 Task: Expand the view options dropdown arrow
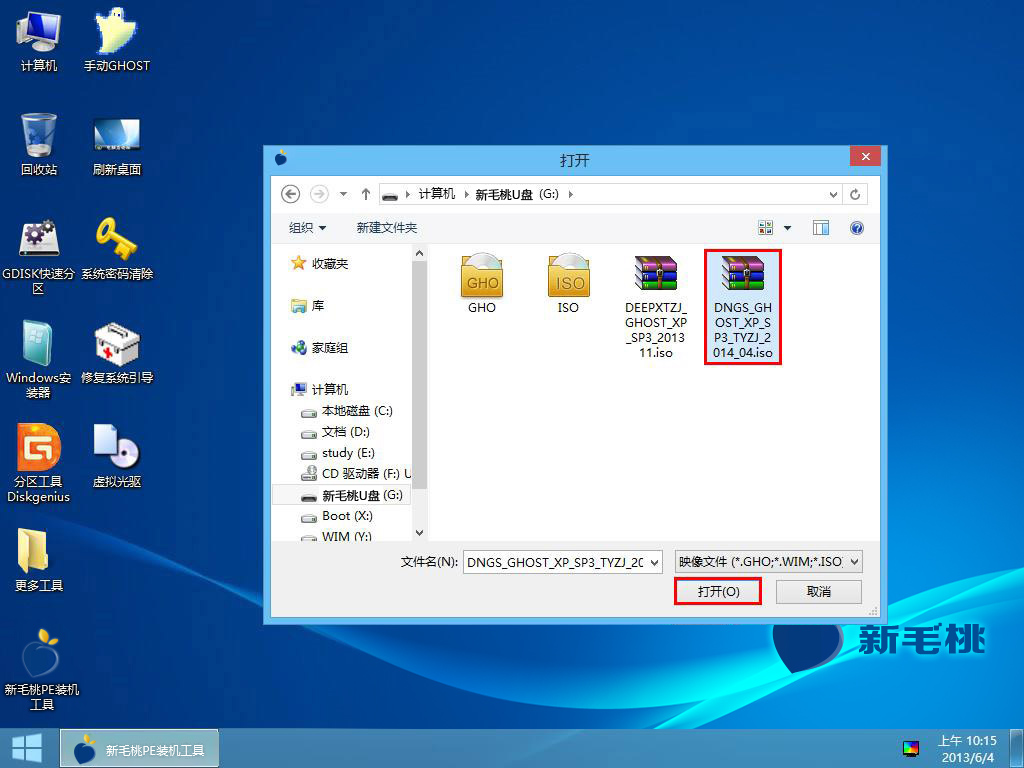(x=788, y=227)
